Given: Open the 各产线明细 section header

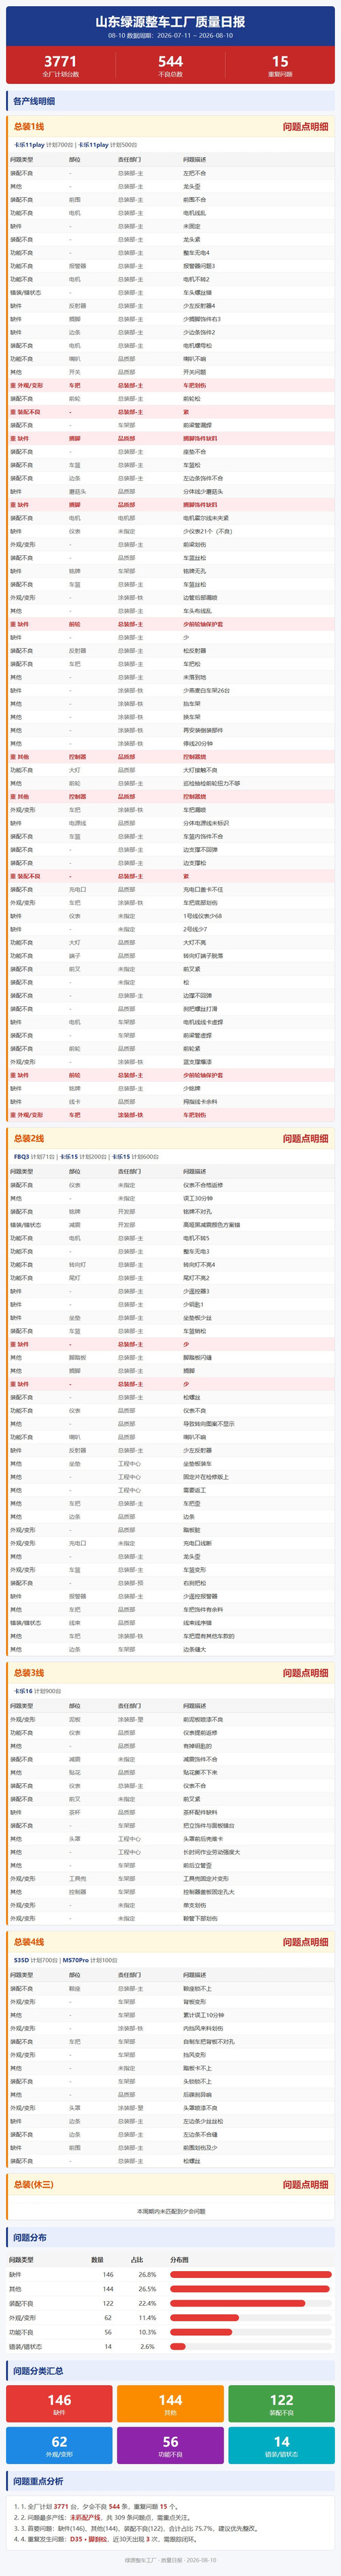Looking at the screenshot, I should click(170, 101).
